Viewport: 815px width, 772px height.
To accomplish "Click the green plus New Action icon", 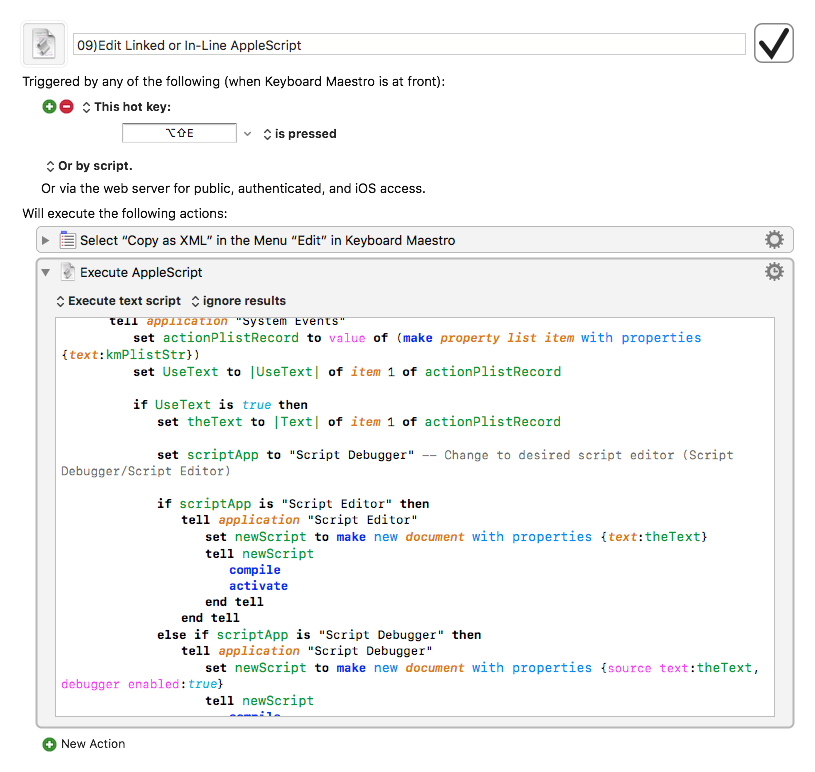I will point(49,744).
